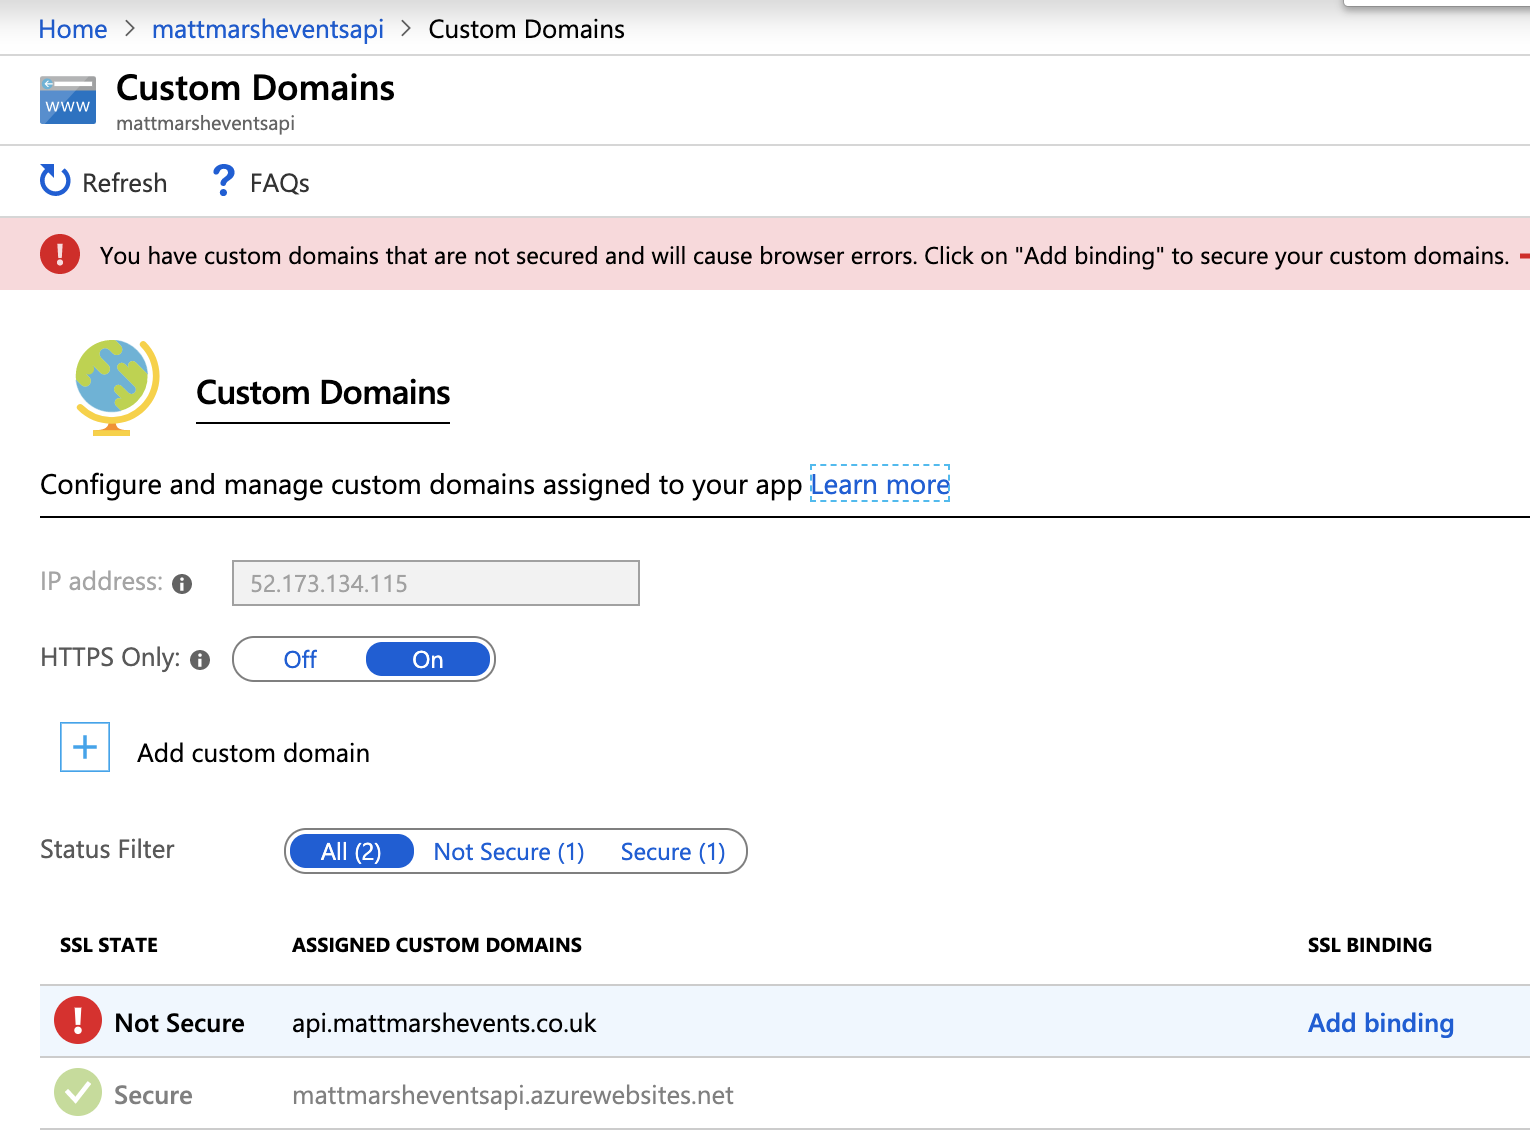Click the plus icon to add custom domain
1530x1144 pixels.
tap(85, 747)
